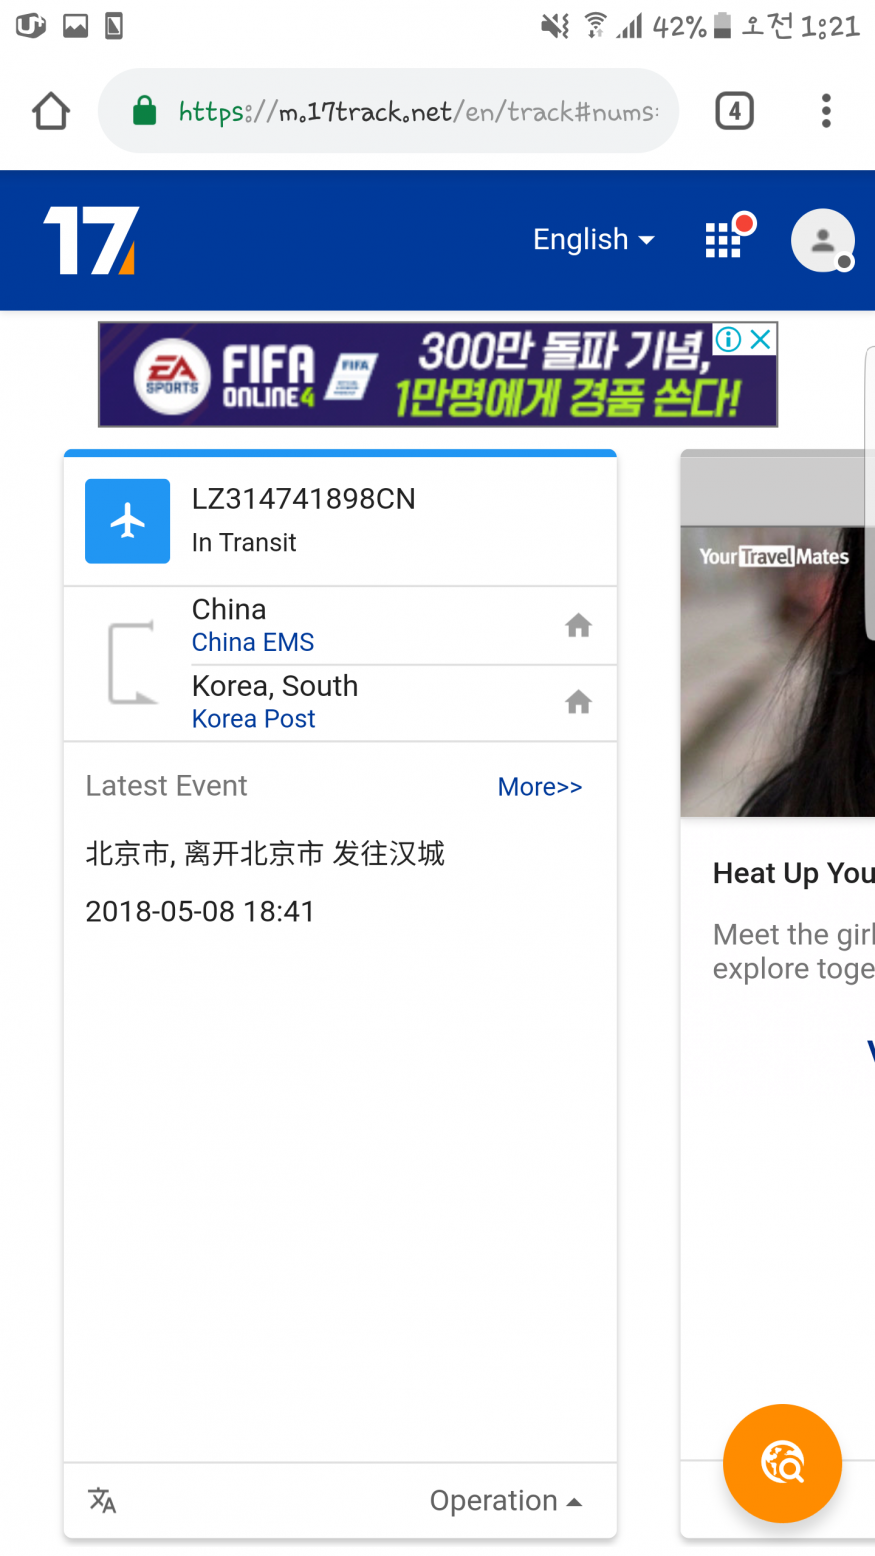875x1556 pixels.
Task: Open the China EMS carrier link
Action: 253,642
